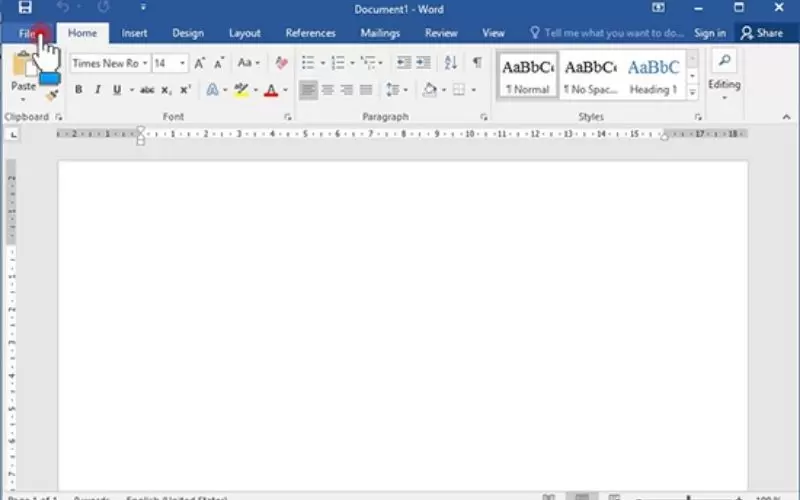This screenshot has height=500, width=800.
Task: Open the Paragraph dialog launcher
Action: tap(483, 117)
